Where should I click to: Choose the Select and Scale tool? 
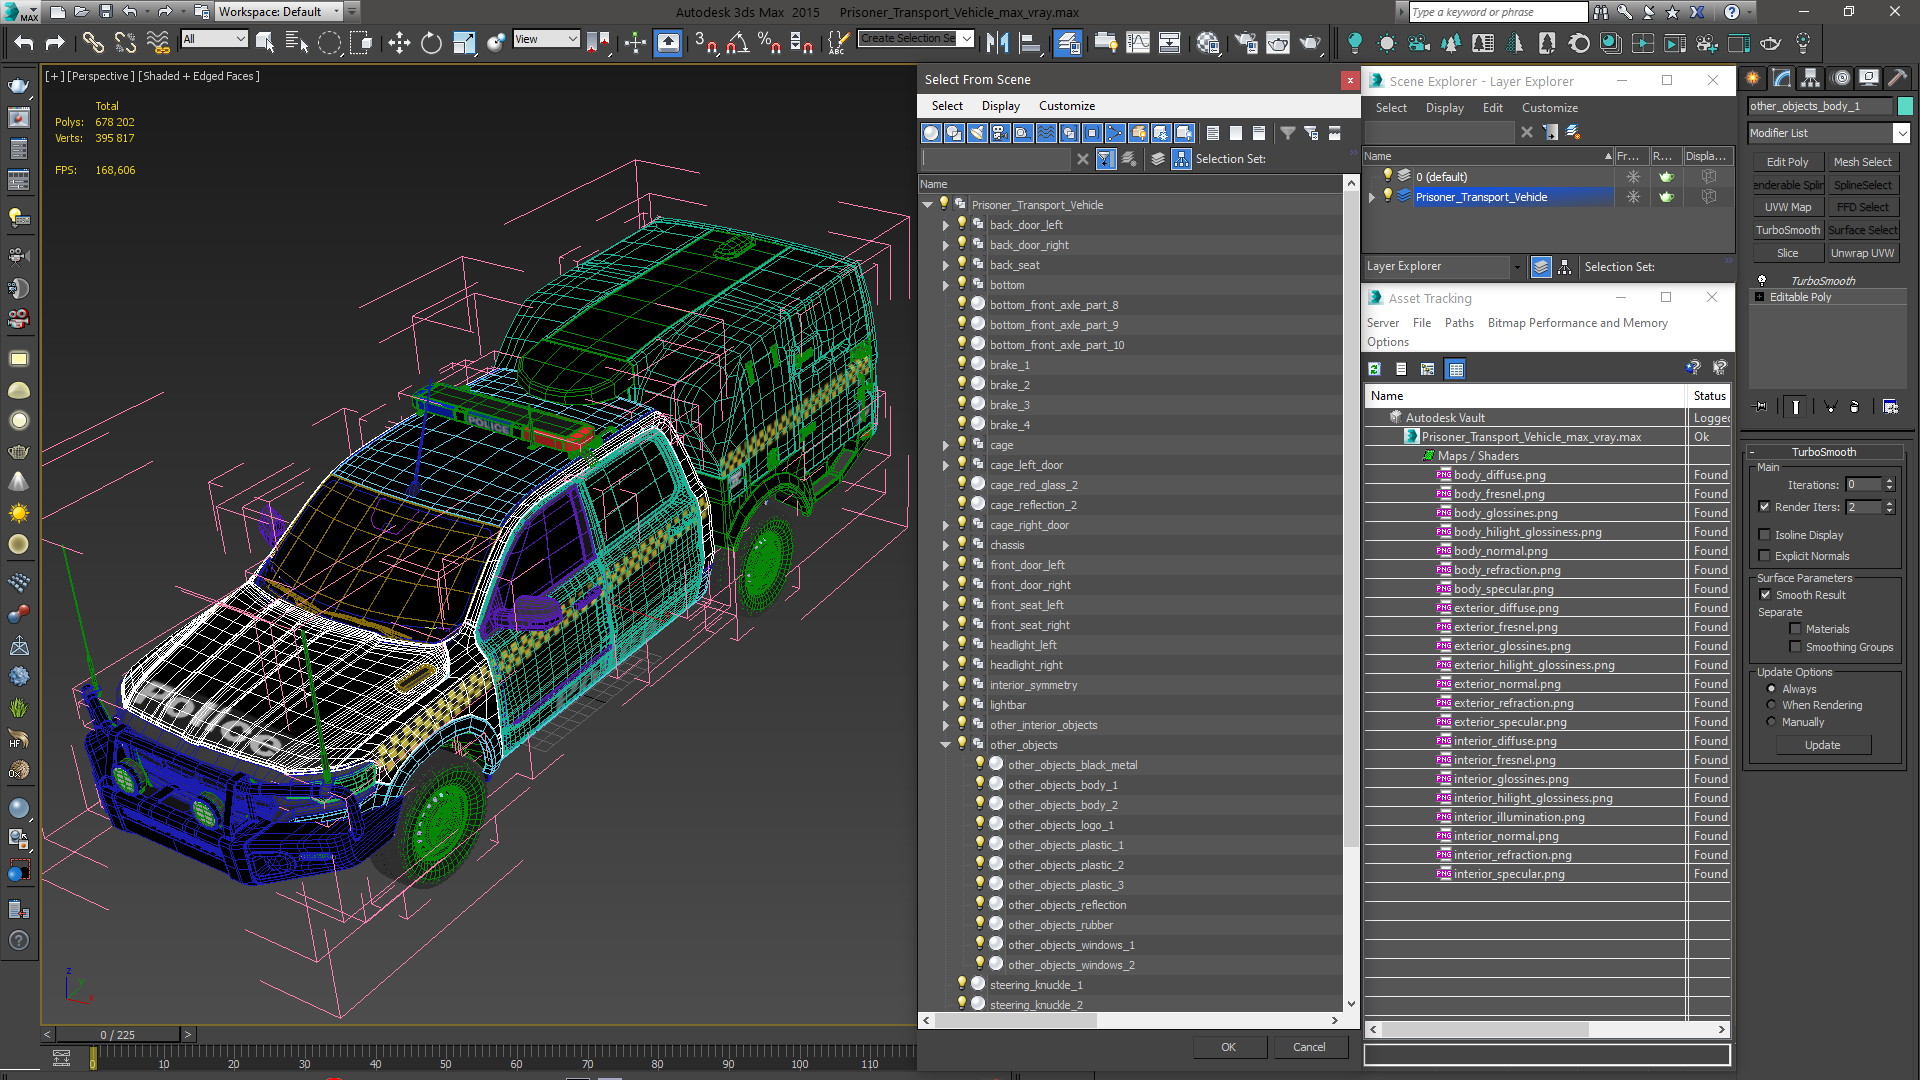[464, 42]
